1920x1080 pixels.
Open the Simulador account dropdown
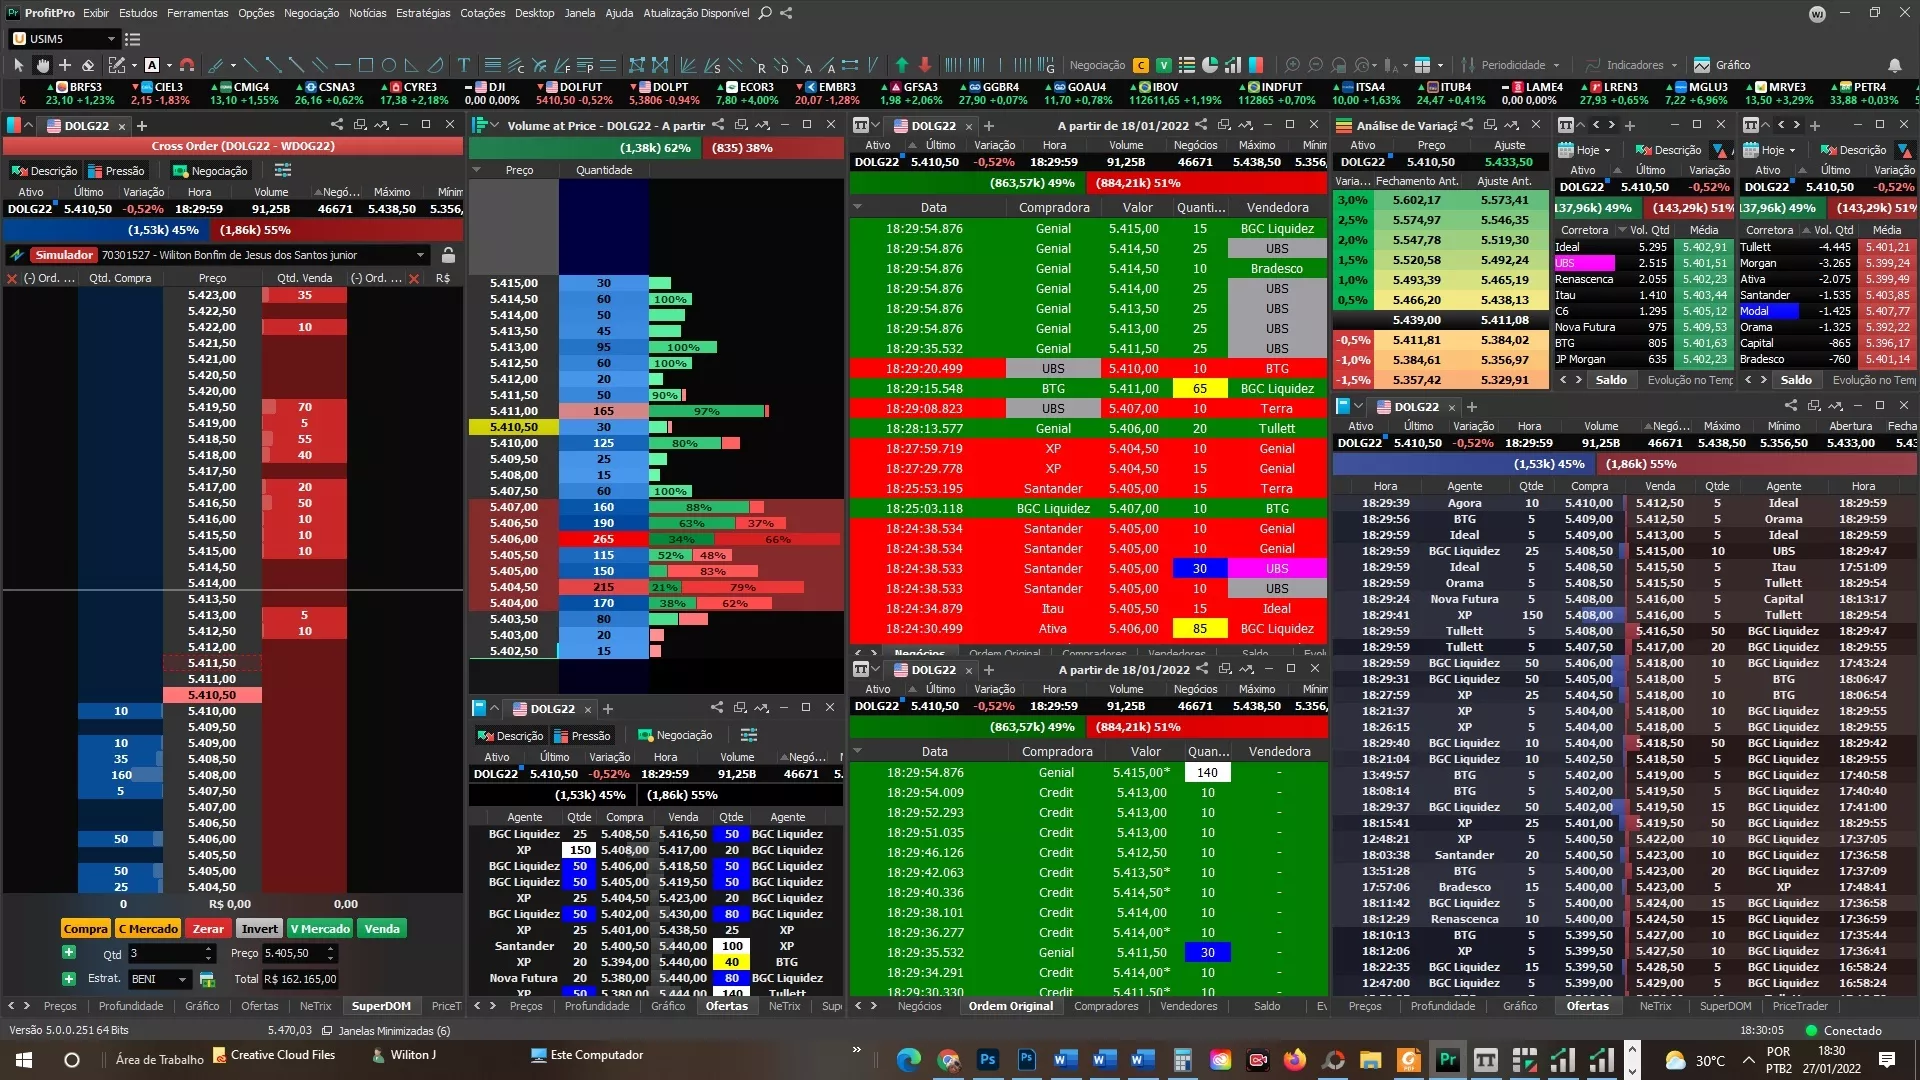point(420,255)
